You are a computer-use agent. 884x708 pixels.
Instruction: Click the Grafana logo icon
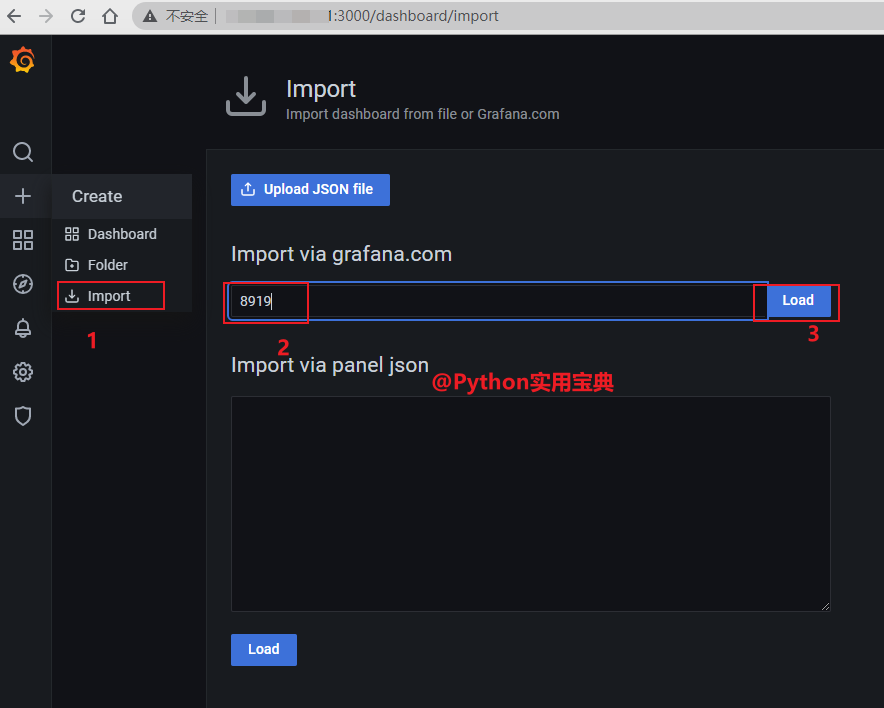(x=22, y=61)
